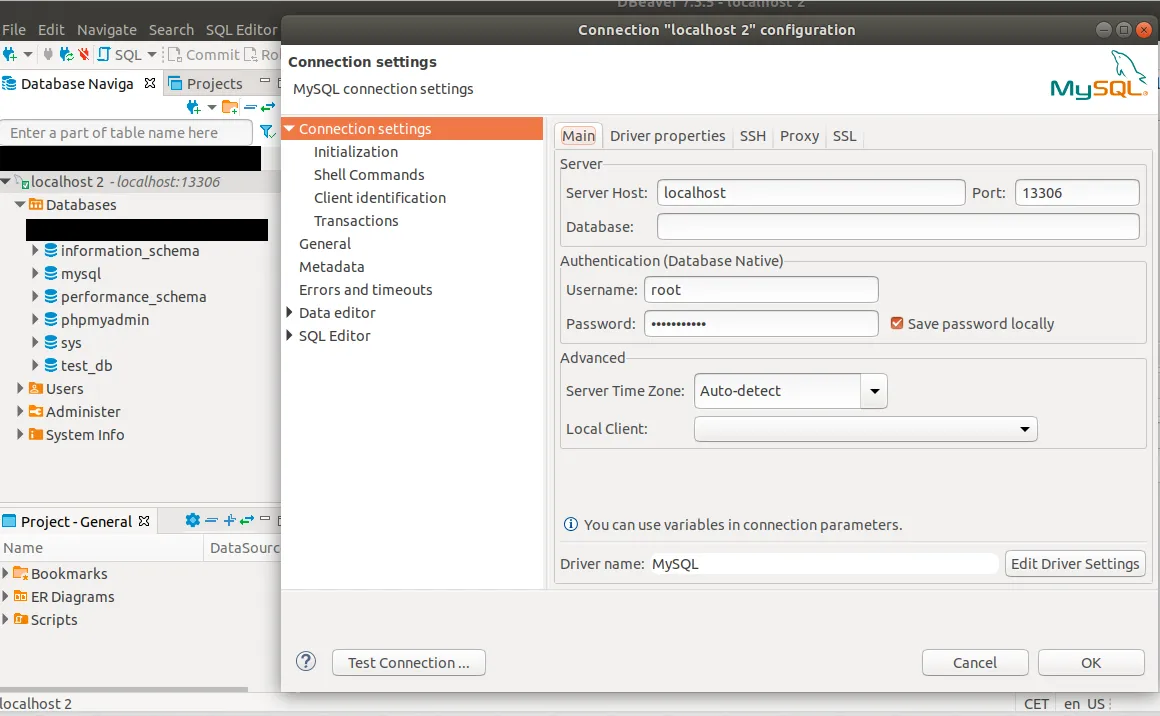Screen dimensions: 1160x716
Task: Click the Test Connection button
Action: (x=408, y=663)
